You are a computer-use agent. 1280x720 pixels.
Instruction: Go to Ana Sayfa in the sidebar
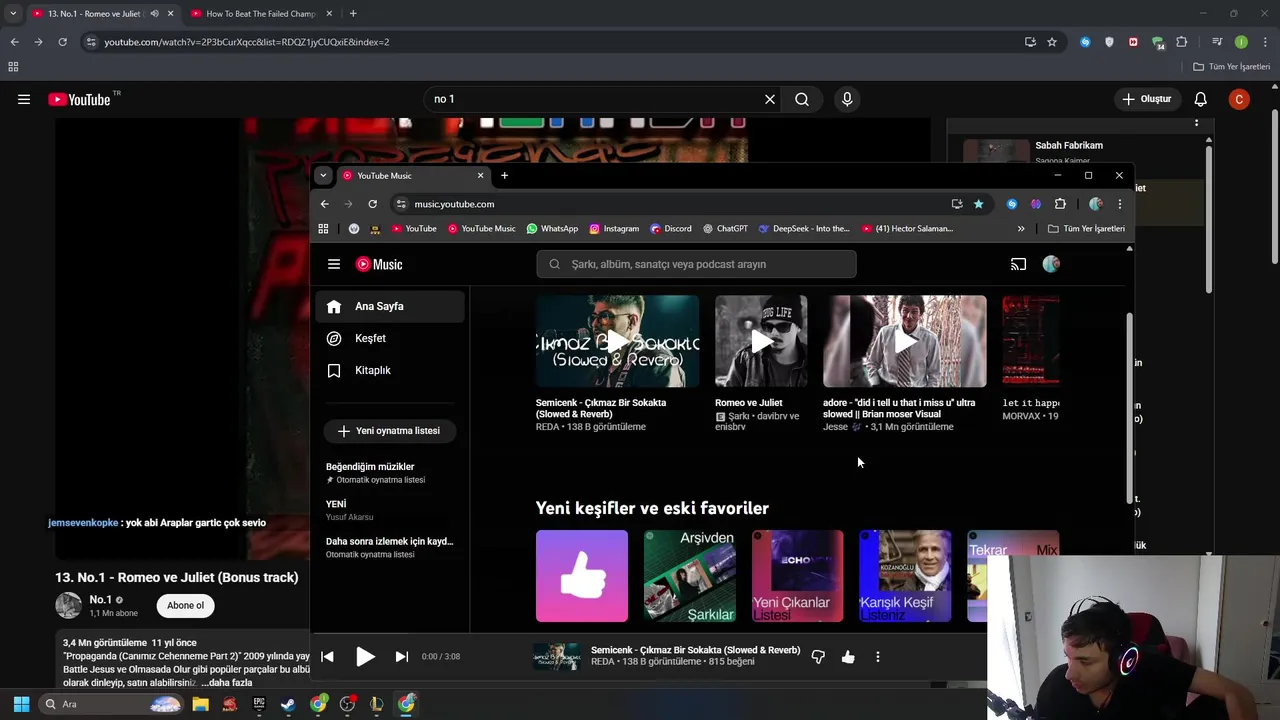point(390,306)
